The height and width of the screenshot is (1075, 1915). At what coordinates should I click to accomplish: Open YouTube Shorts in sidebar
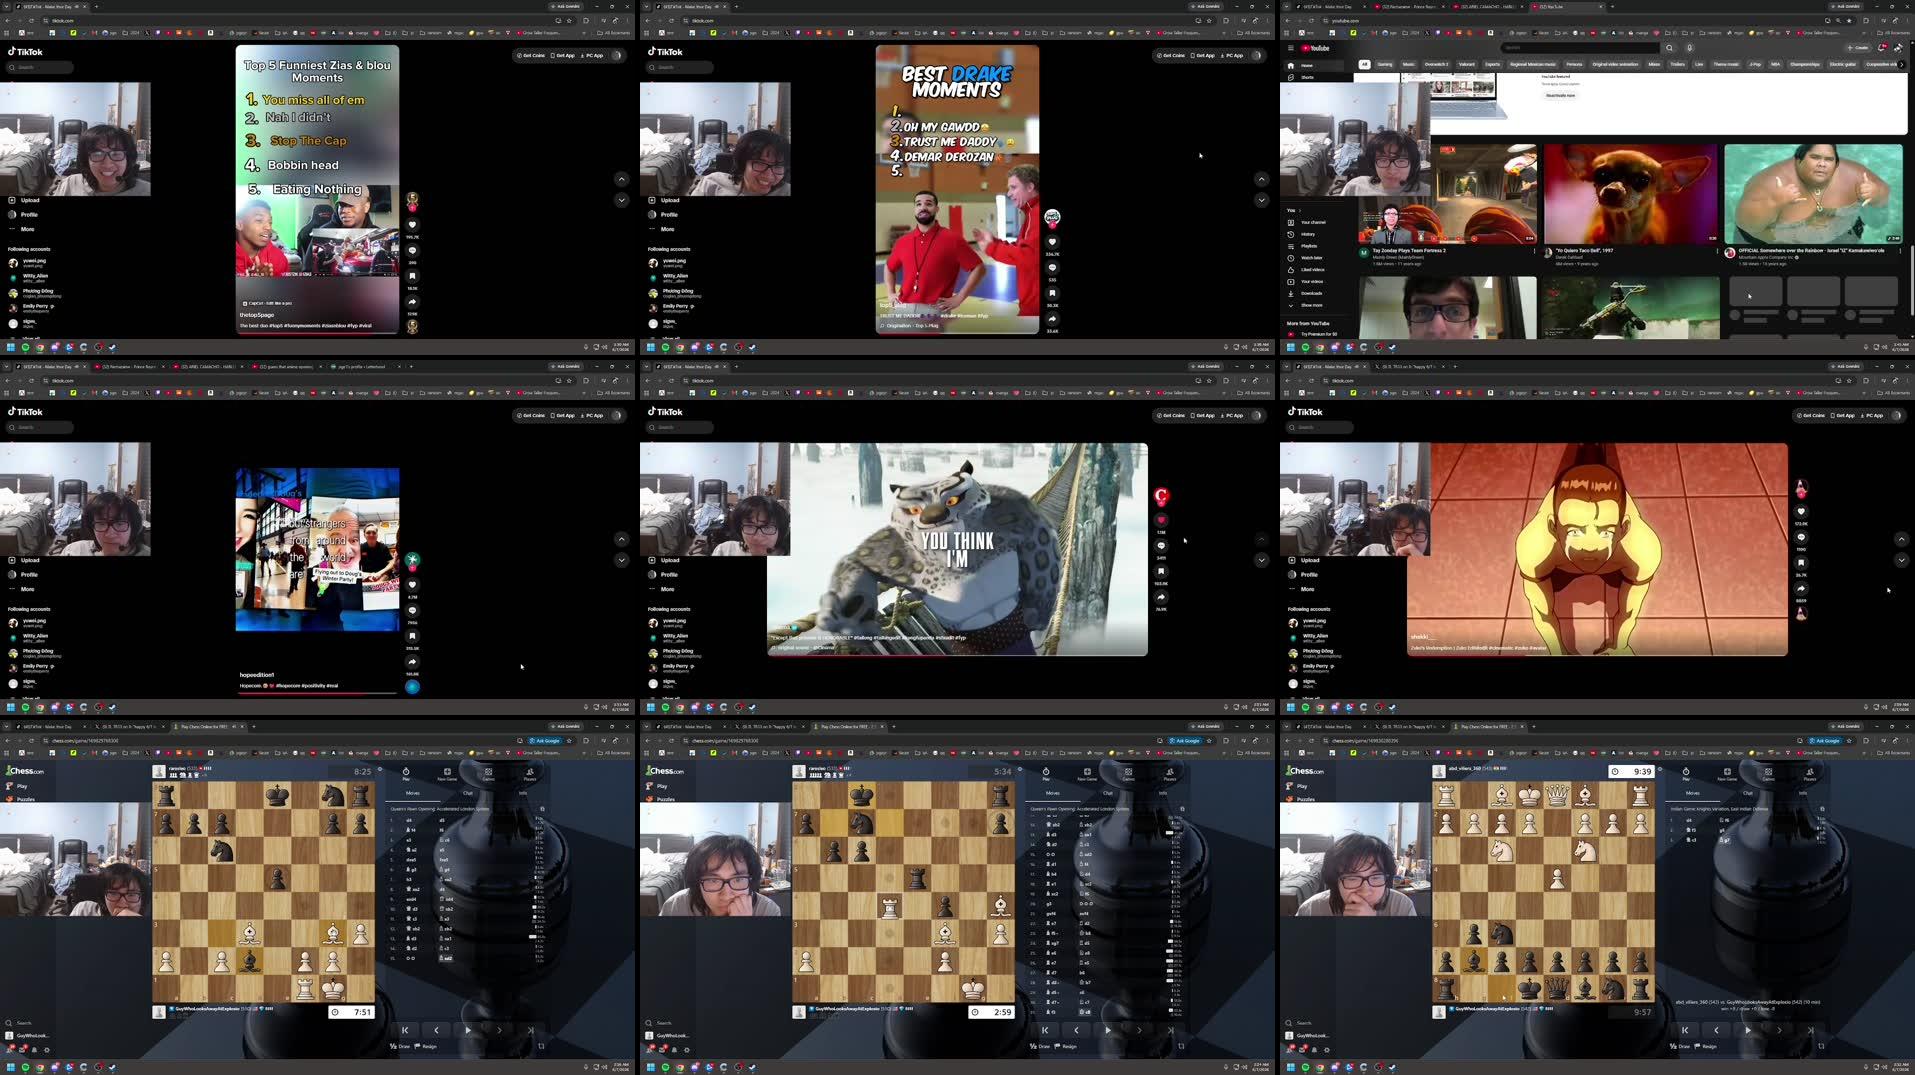pyautogui.click(x=1307, y=77)
